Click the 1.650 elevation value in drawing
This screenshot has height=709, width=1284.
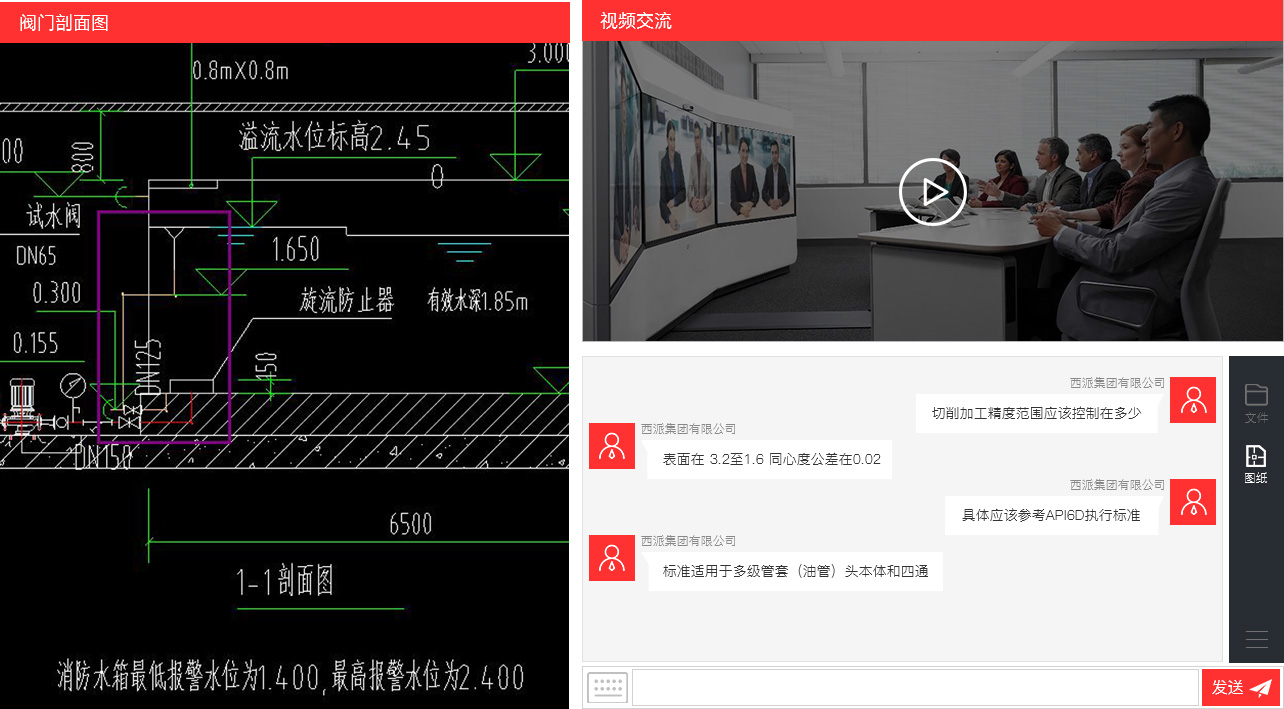point(296,249)
